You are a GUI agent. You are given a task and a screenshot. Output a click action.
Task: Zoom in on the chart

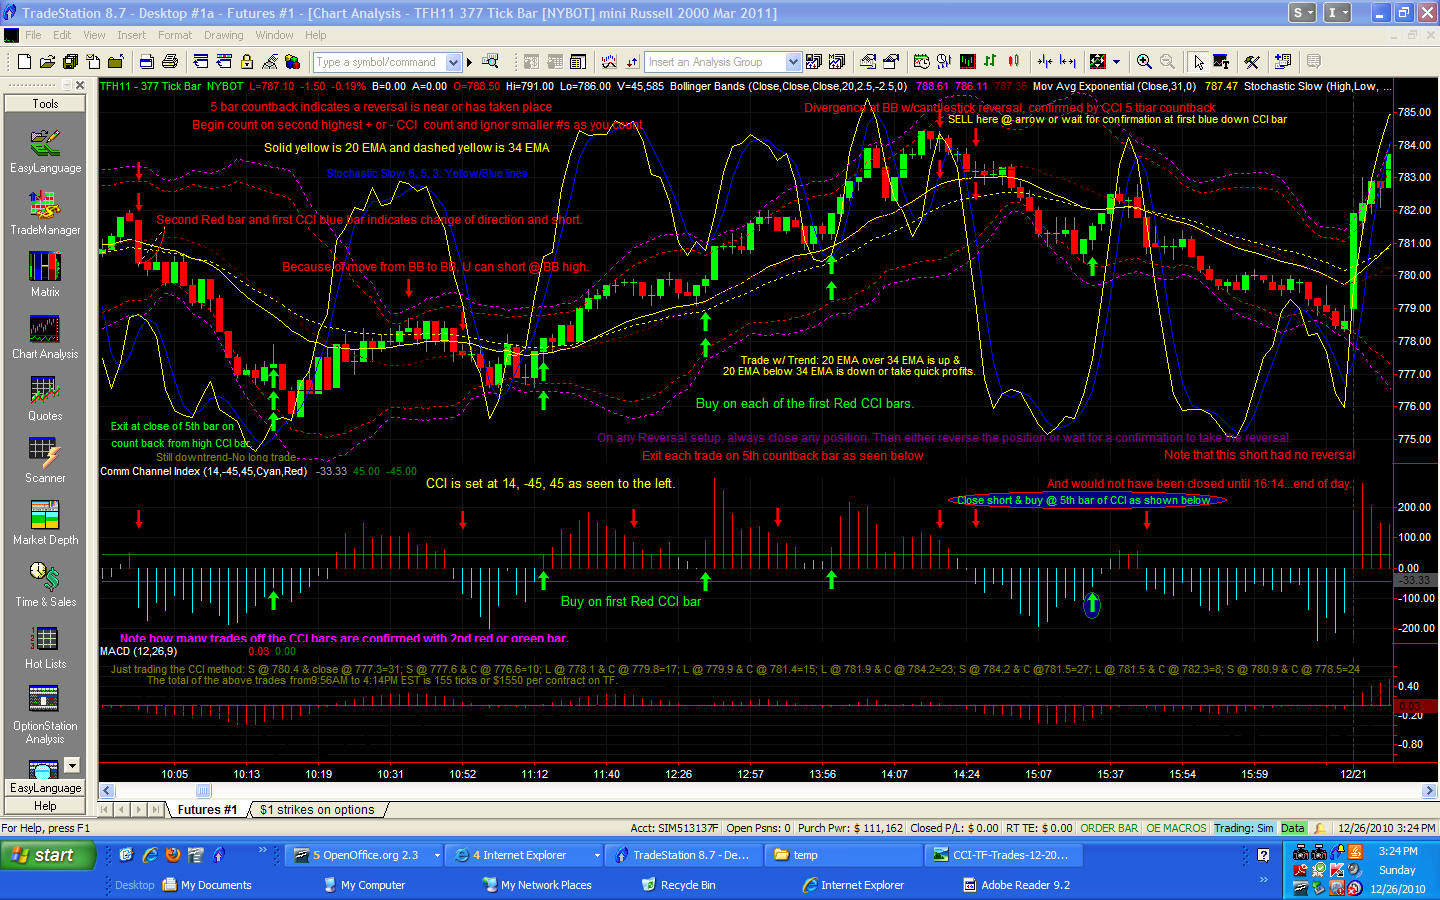point(1144,62)
